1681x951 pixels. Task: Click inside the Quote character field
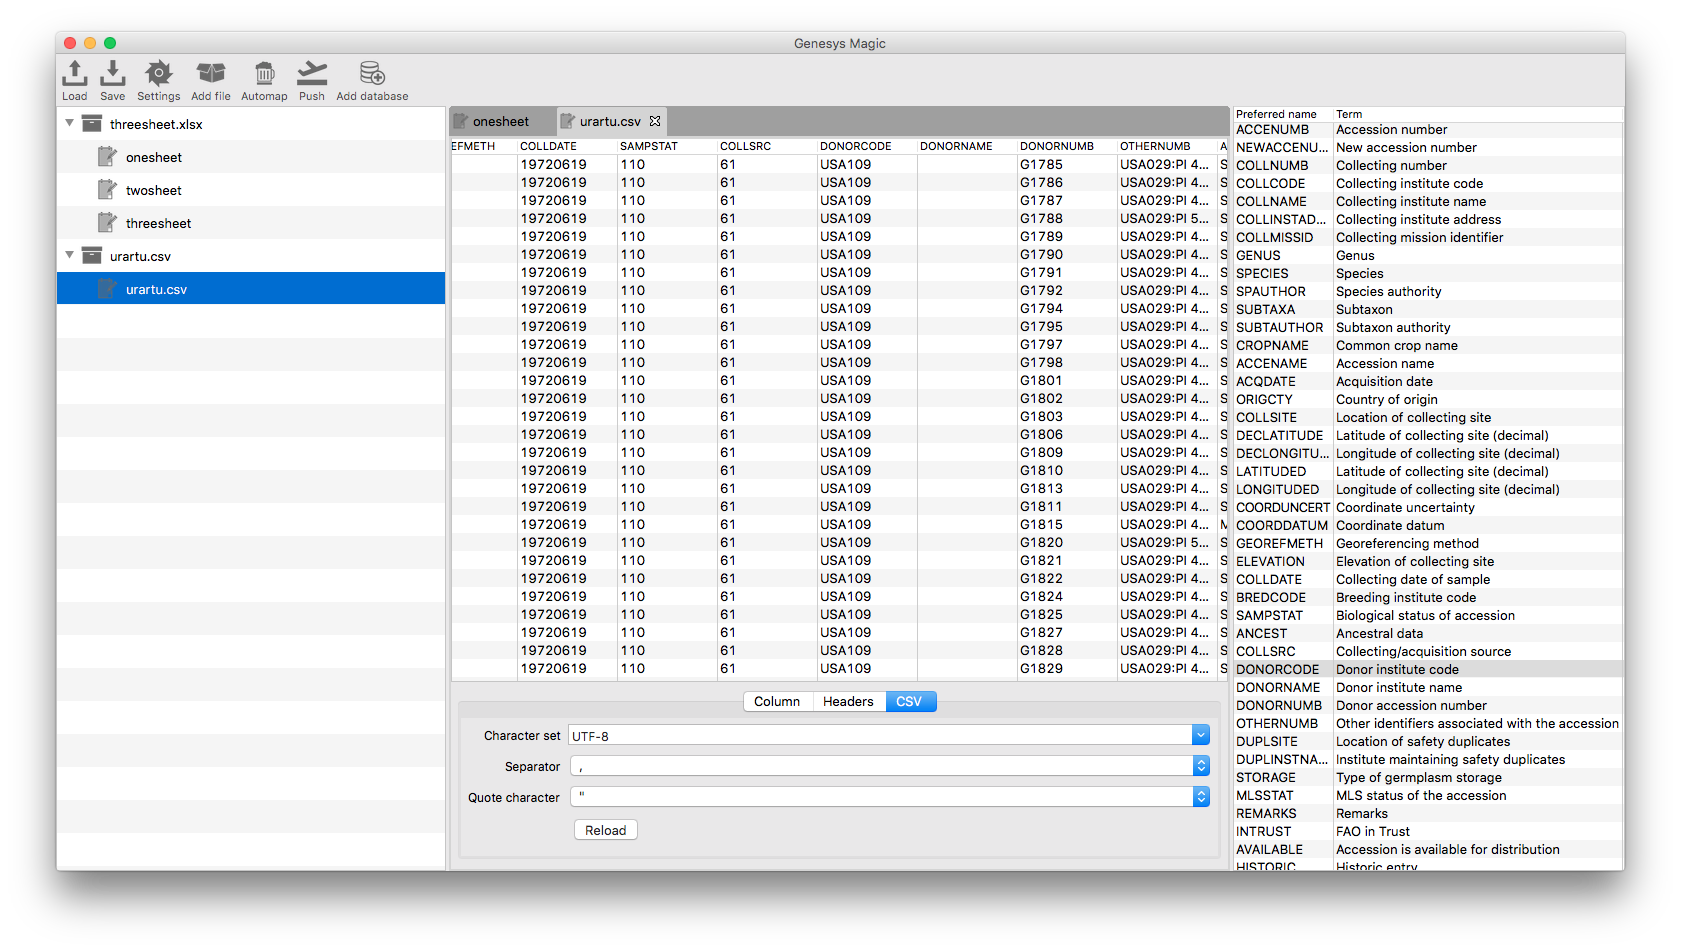[882, 797]
